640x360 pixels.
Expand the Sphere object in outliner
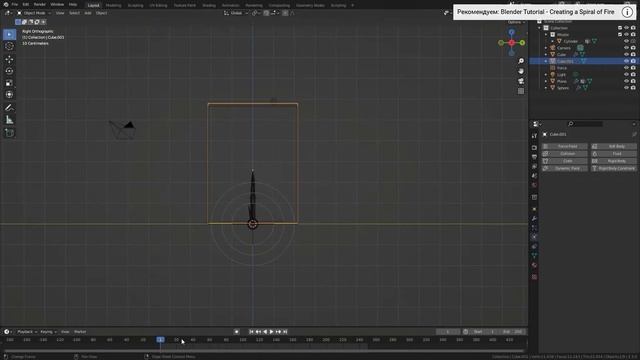pyautogui.click(x=546, y=88)
